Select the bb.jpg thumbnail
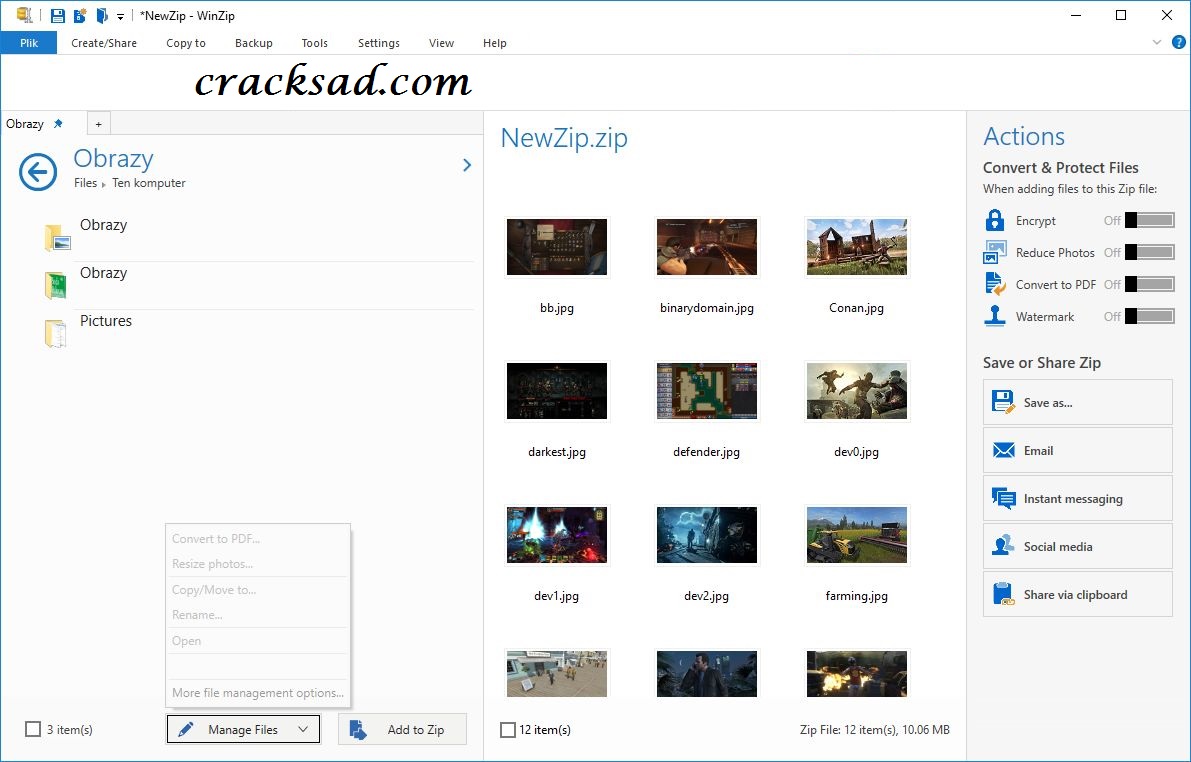1191x762 pixels. click(557, 247)
